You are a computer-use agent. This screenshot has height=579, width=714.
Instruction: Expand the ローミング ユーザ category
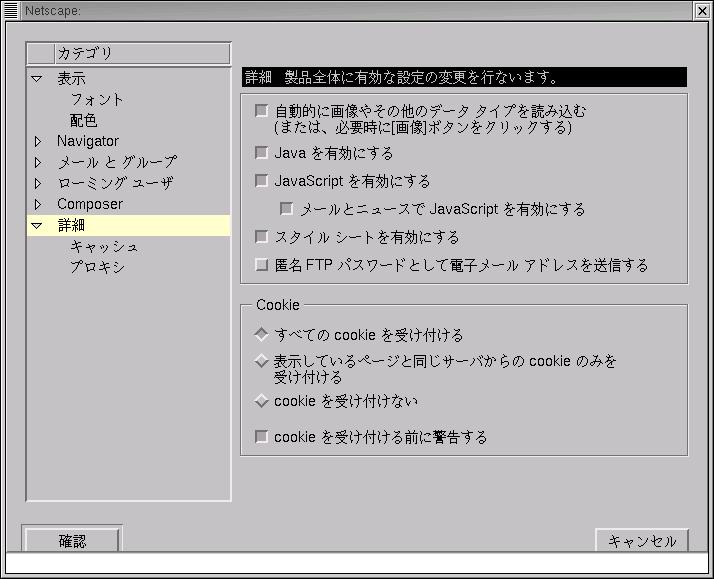coord(38,183)
